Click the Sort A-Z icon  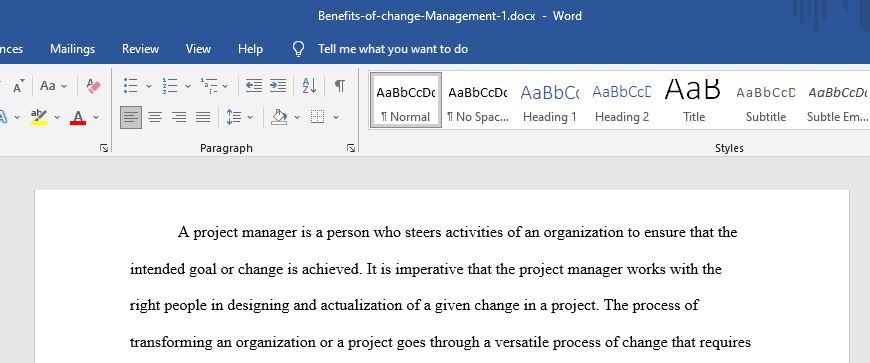point(309,85)
